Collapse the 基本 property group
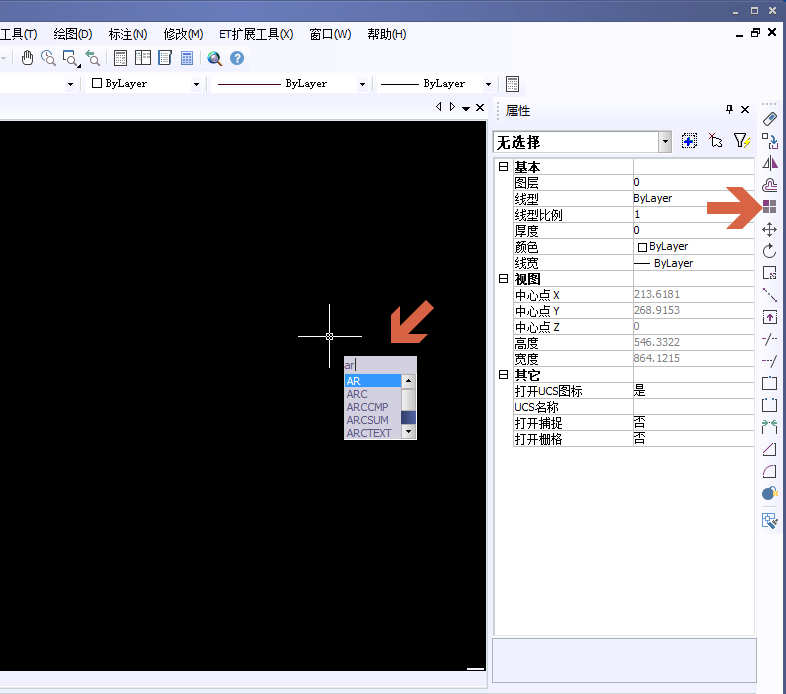This screenshot has height=694, width=786. click(503, 167)
